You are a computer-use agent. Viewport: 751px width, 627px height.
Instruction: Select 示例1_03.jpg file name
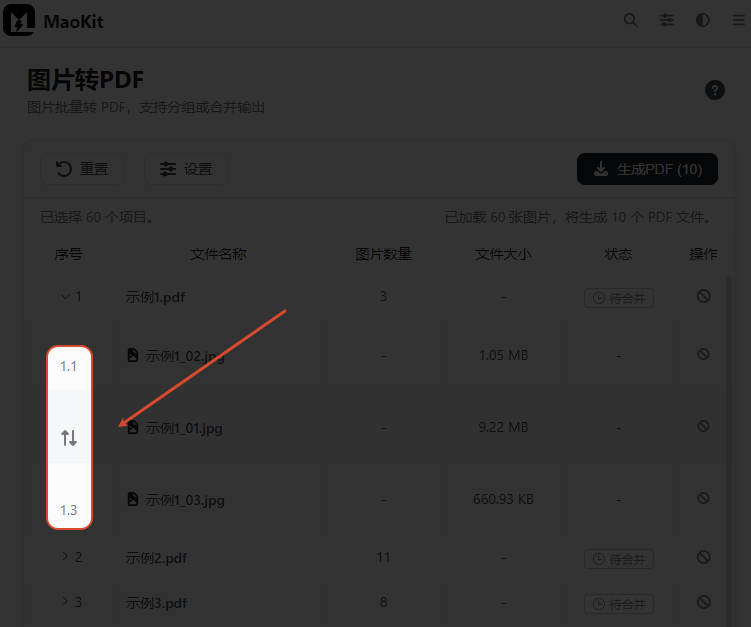185,500
